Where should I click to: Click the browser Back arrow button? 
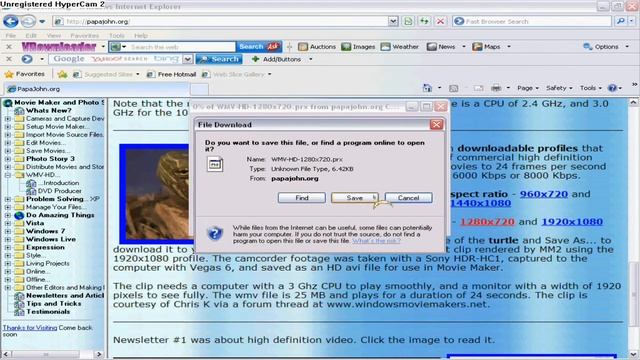click(x=11, y=21)
